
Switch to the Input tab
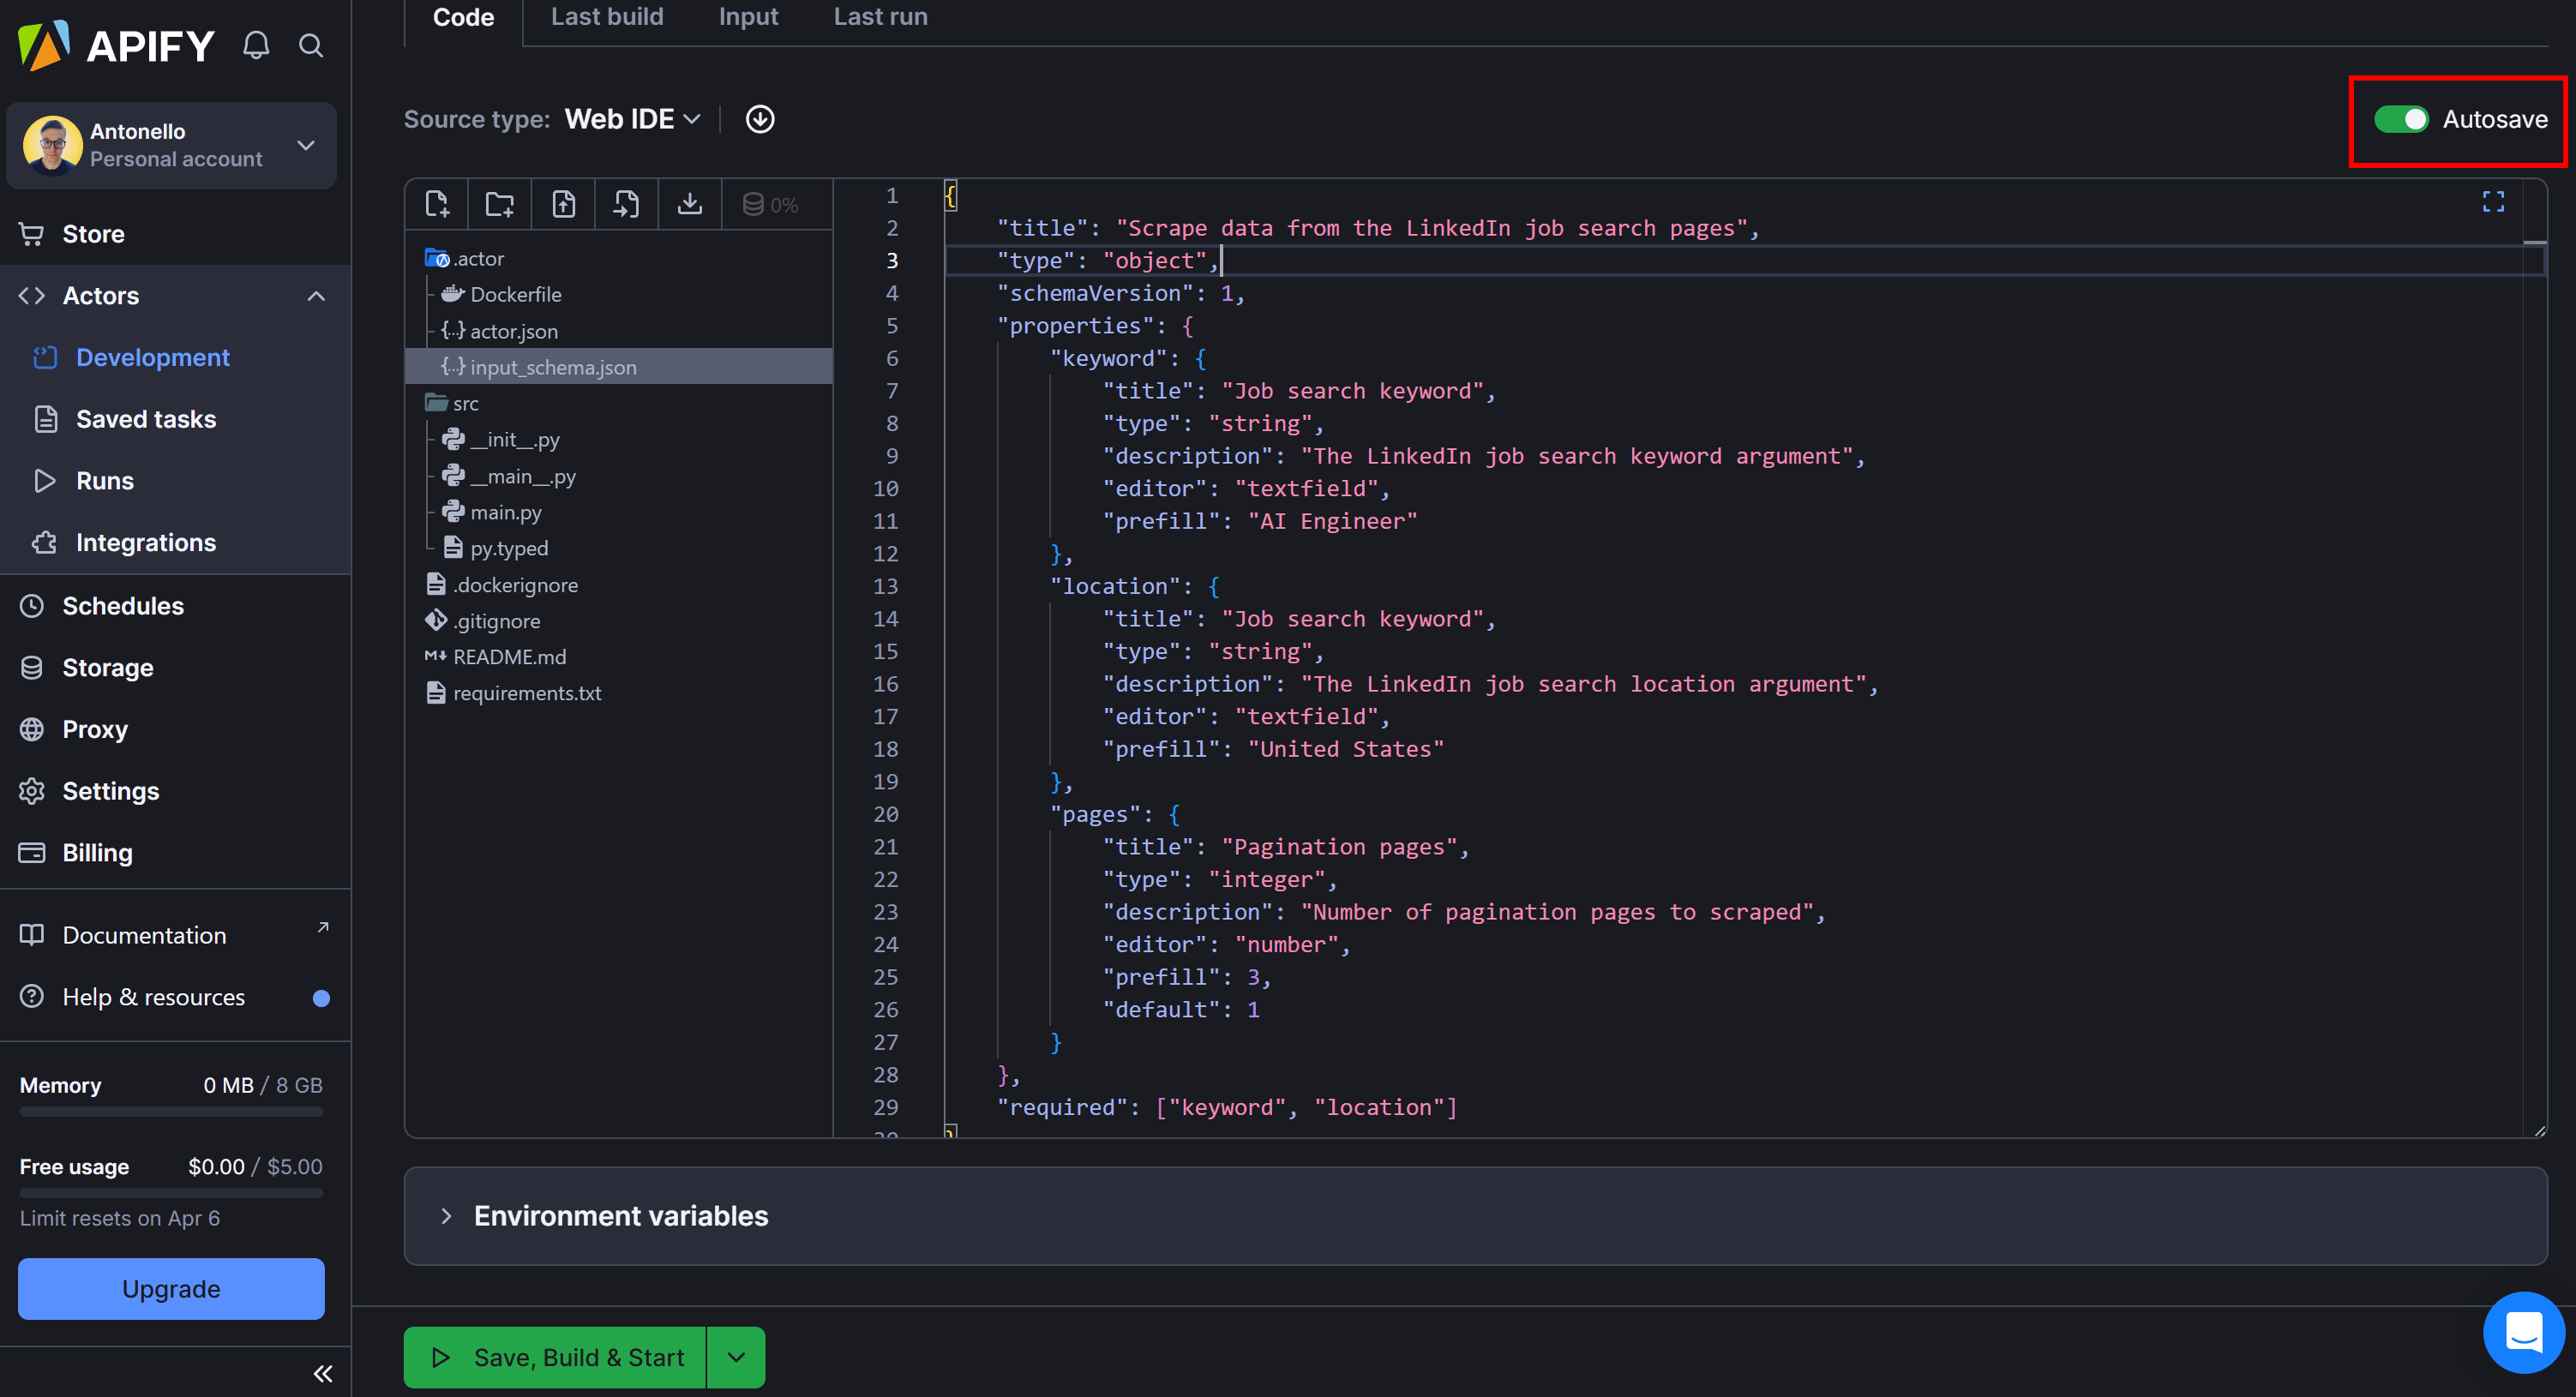(748, 16)
